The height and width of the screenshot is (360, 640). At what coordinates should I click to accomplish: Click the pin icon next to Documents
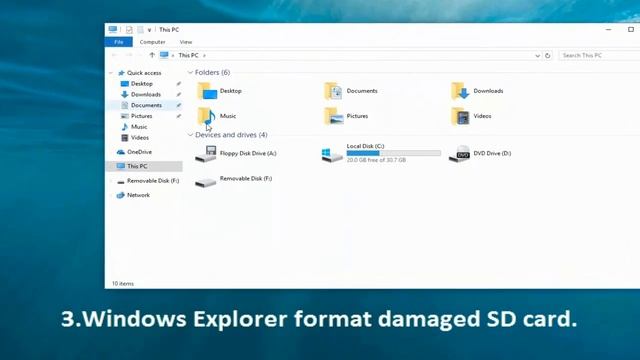[x=178, y=105]
